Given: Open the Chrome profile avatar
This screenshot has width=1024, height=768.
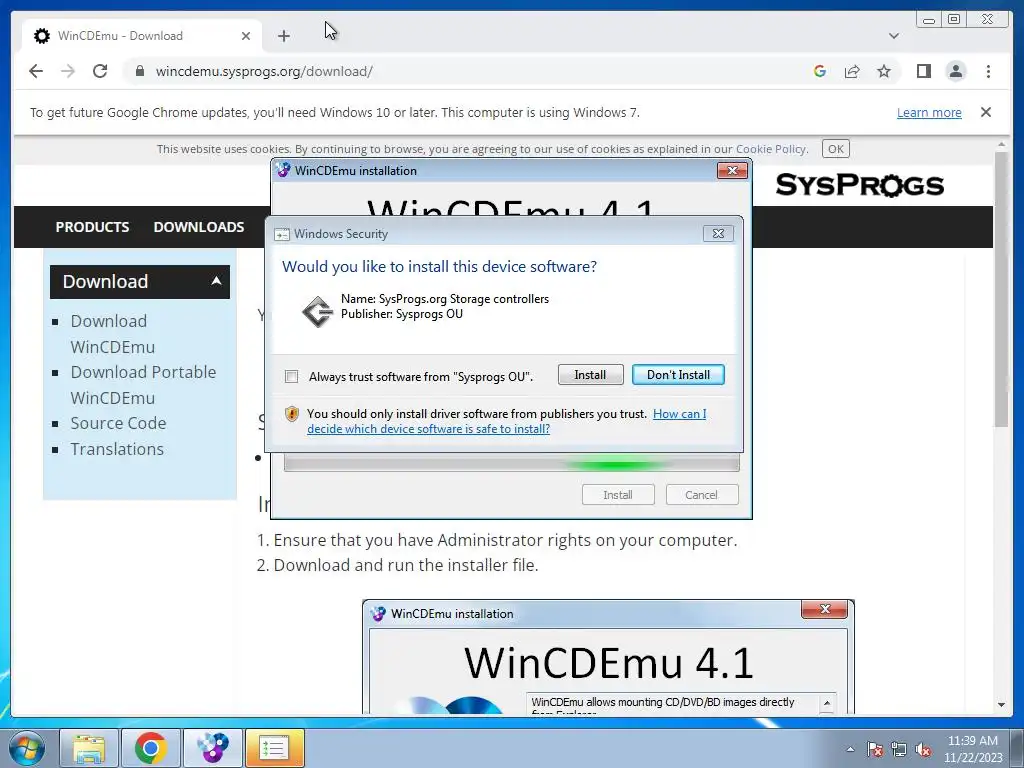Looking at the screenshot, I should tap(955, 71).
